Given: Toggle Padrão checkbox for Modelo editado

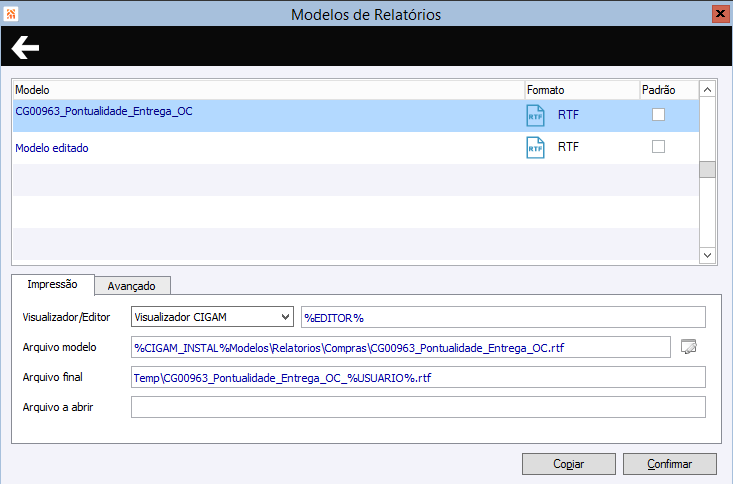Looking at the screenshot, I should pos(658,147).
